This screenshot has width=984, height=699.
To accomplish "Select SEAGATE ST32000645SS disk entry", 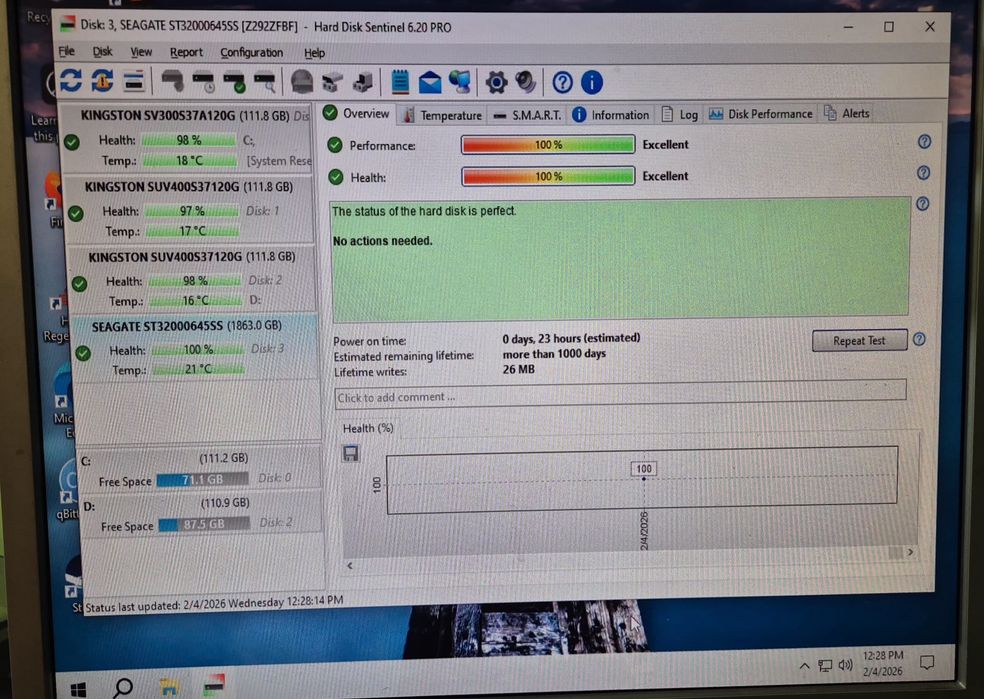I will [196, 348].
